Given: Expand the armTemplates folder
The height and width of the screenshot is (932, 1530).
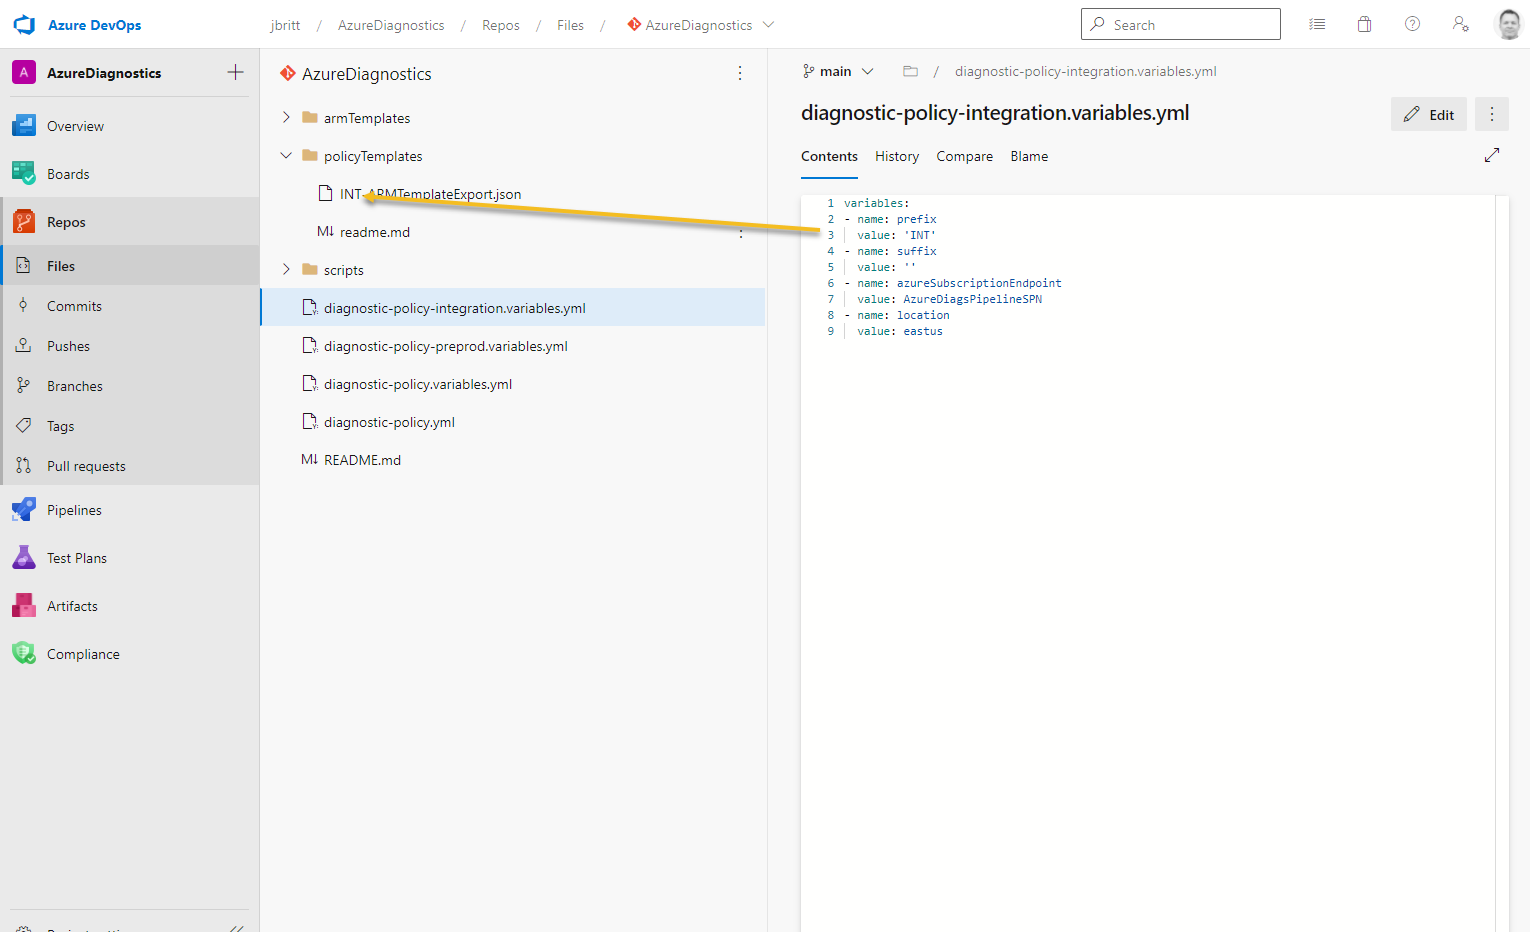Looking at the screenshot, I should tap(286, 118).
